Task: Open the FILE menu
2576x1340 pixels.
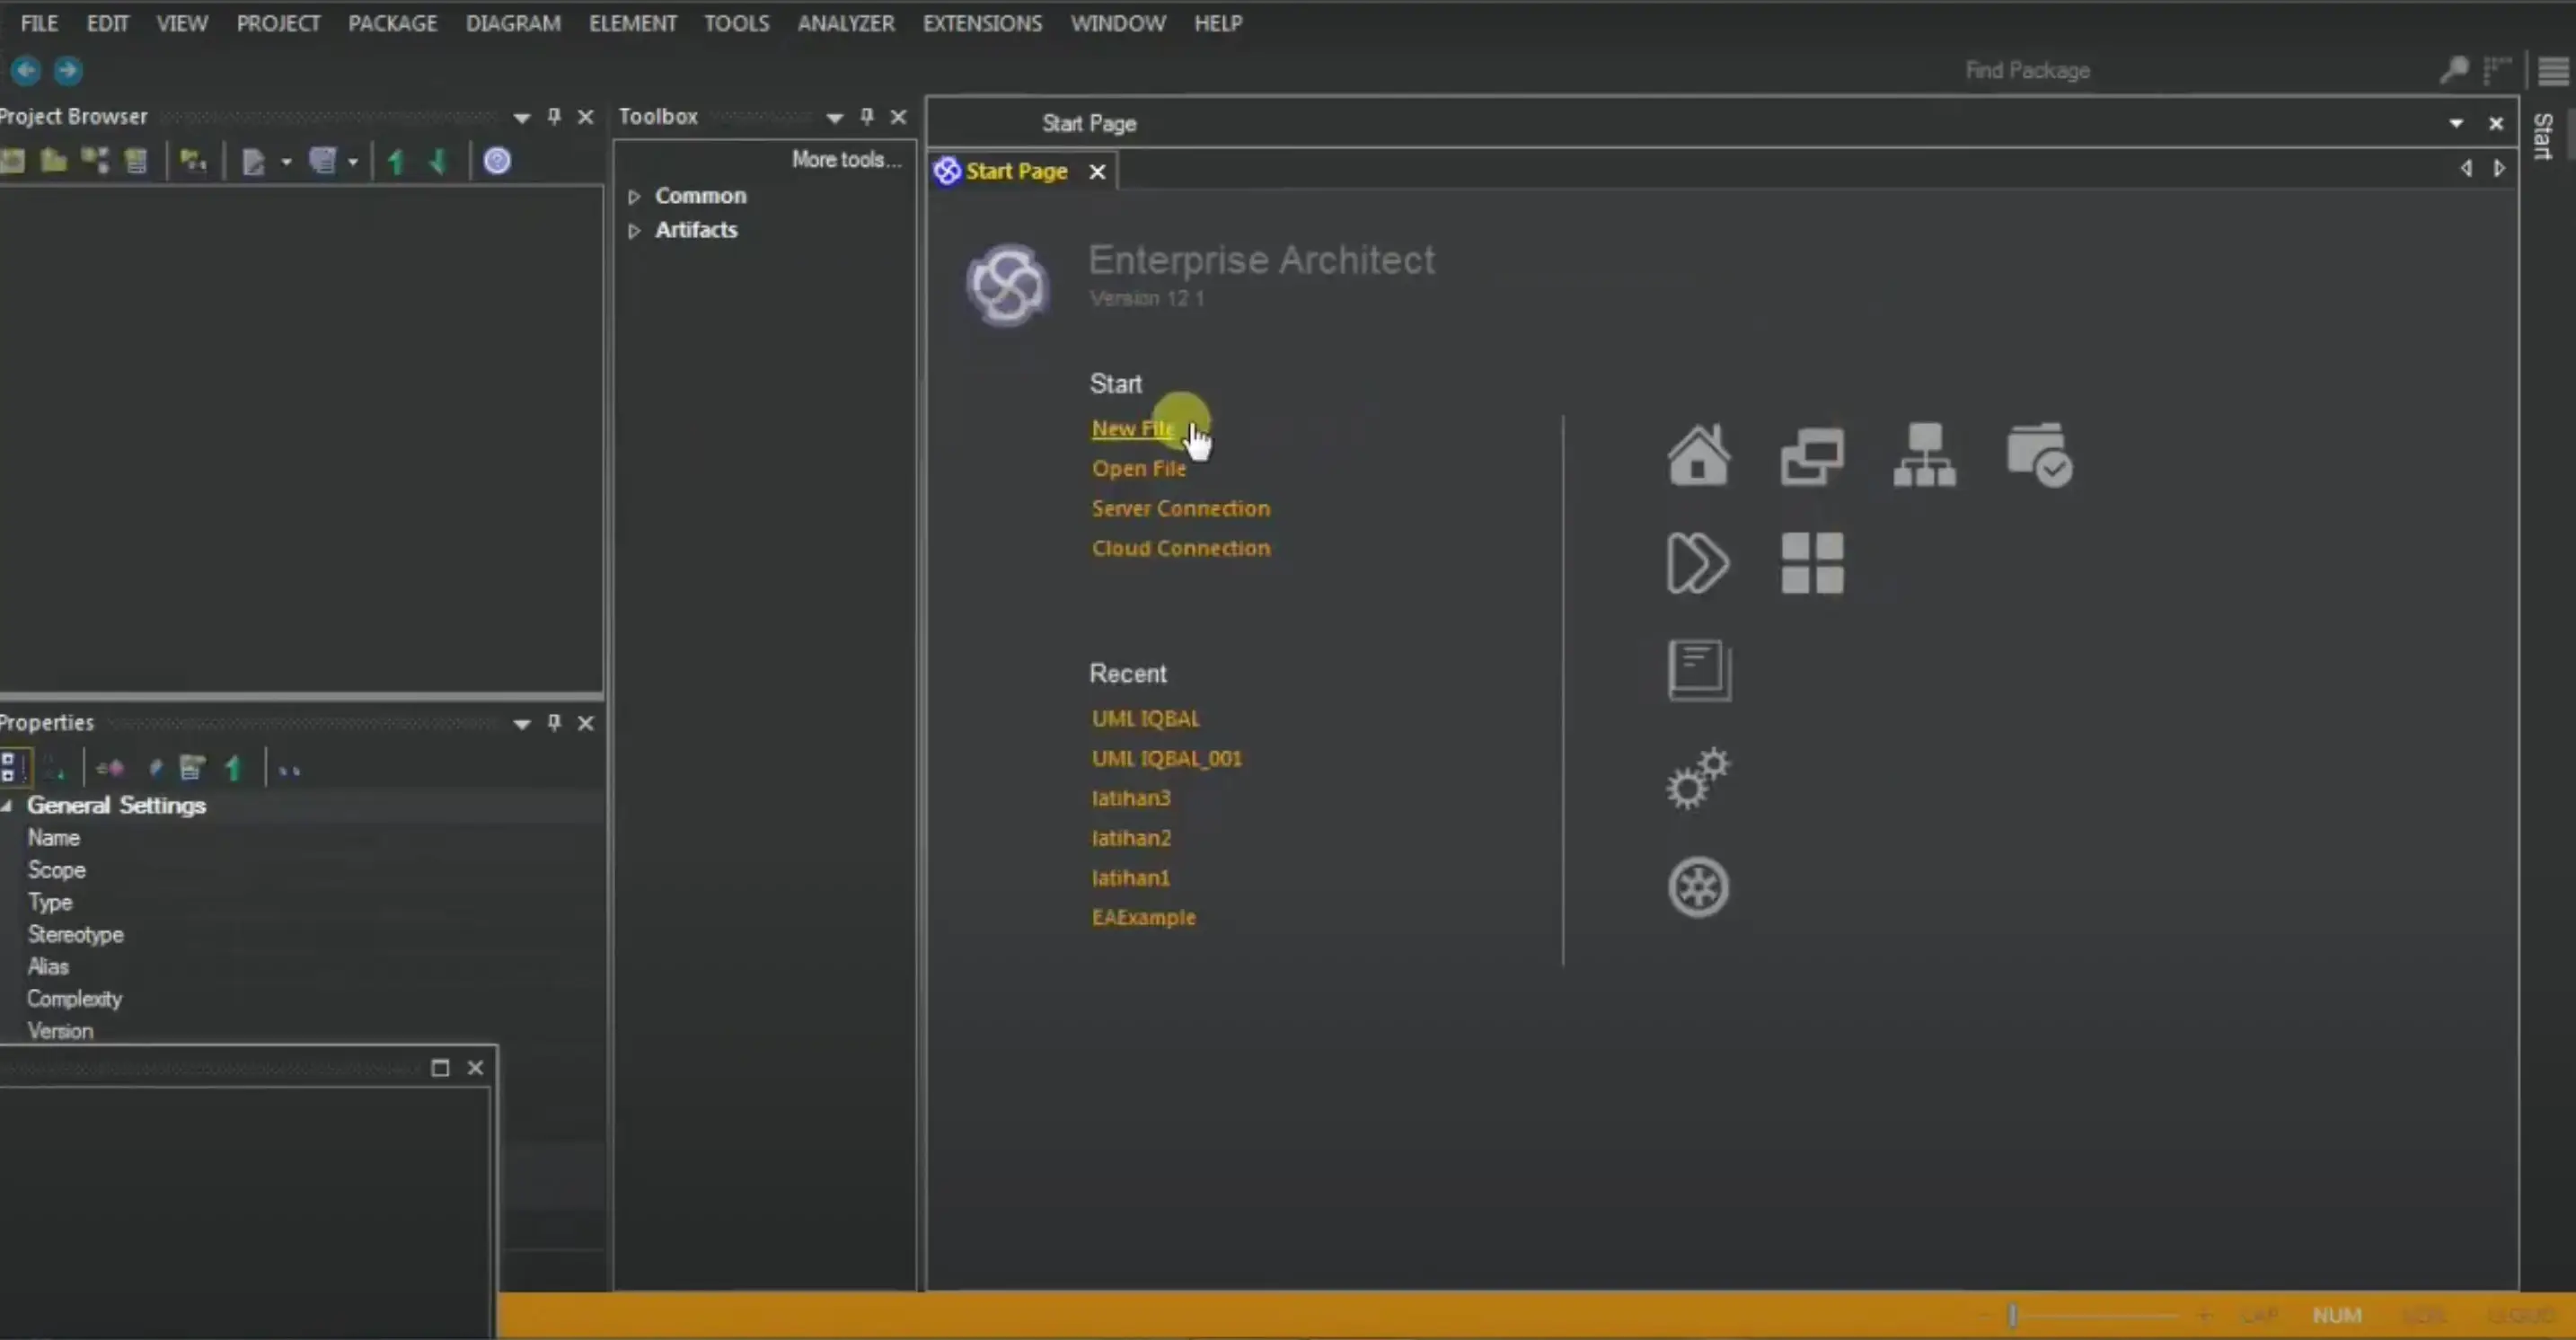Action: pyautogui.click(x=39, y=23)
